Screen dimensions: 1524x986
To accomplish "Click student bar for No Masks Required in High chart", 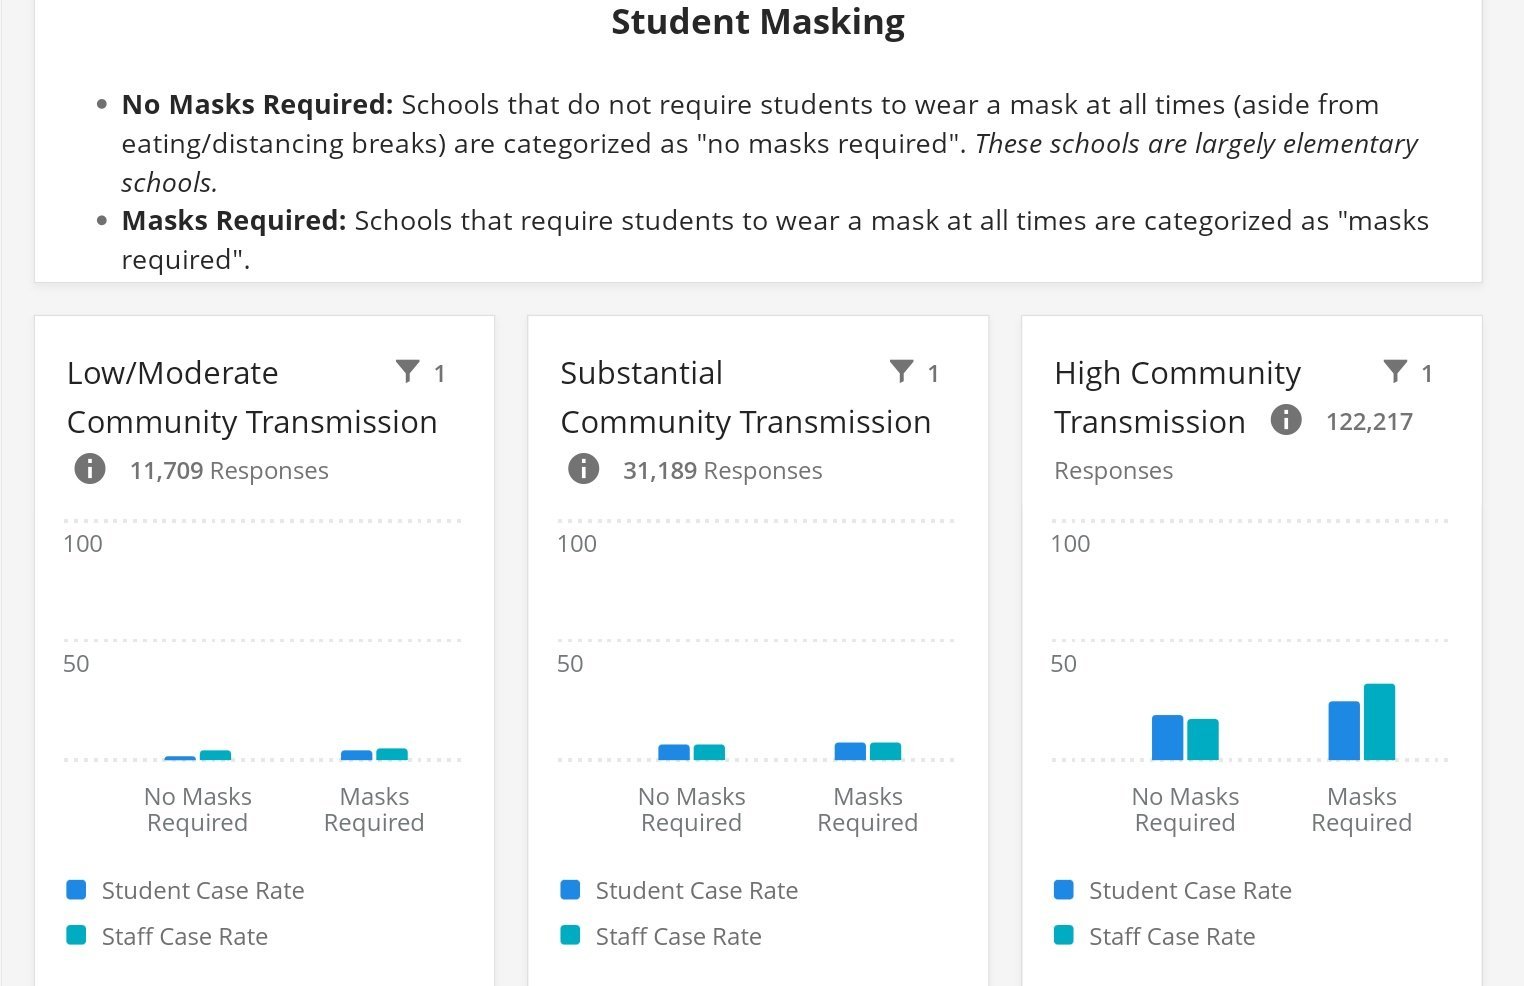I will tap(1167, 738).
